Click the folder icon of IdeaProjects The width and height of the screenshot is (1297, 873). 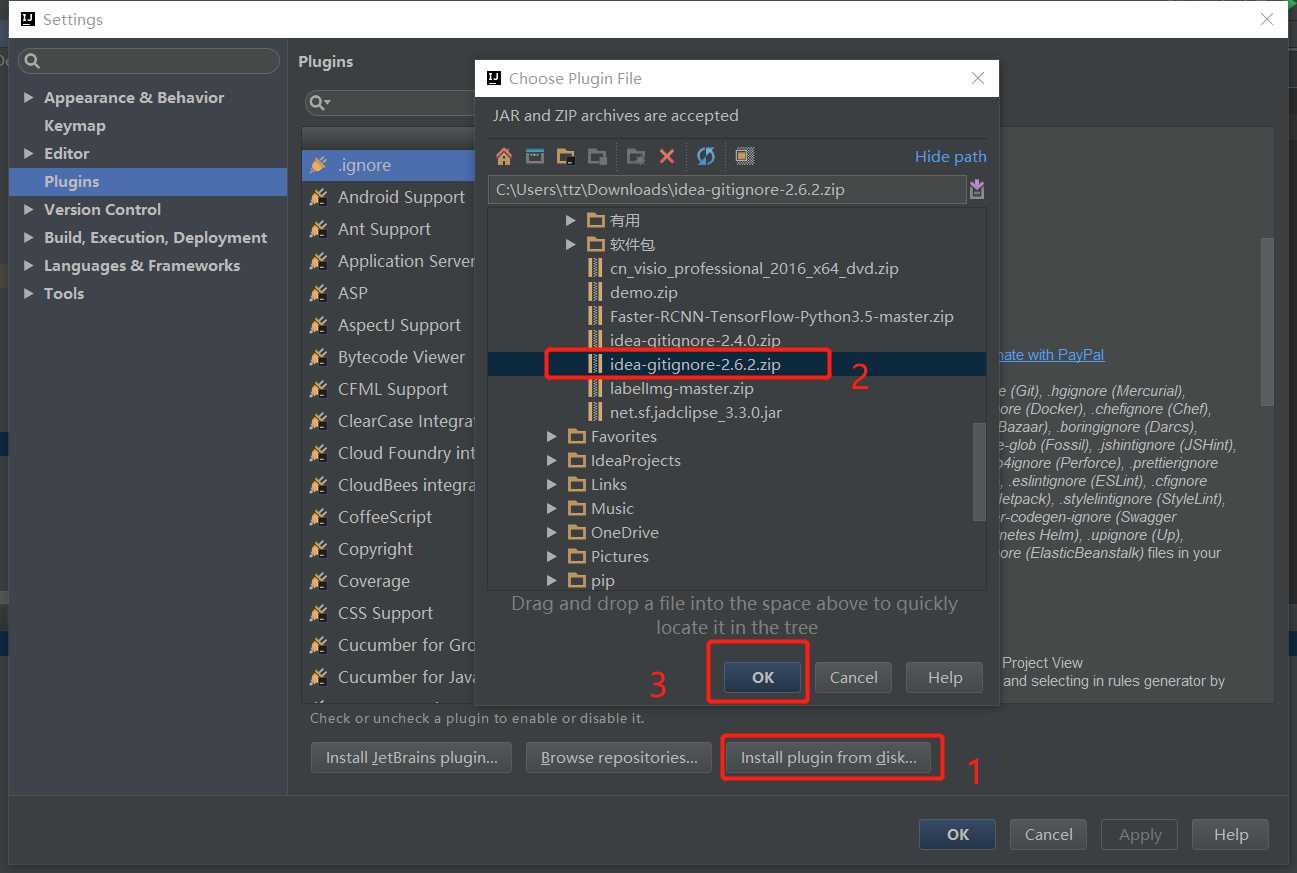pyautogui.click(x=576, y=460)
